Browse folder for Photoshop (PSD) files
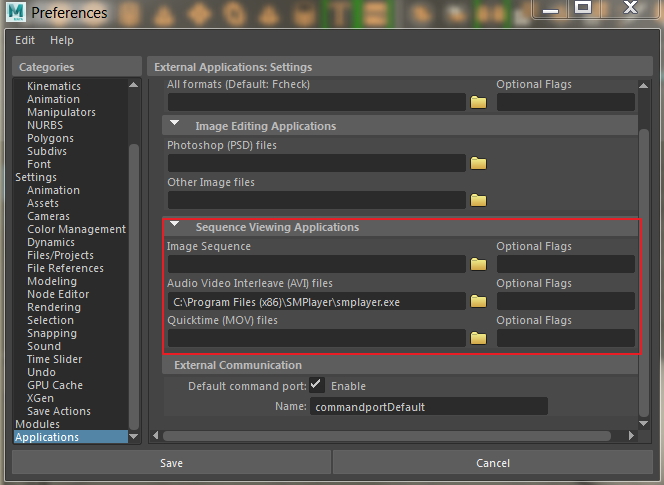This screenshot has height=485, width=664. point(479,163)
